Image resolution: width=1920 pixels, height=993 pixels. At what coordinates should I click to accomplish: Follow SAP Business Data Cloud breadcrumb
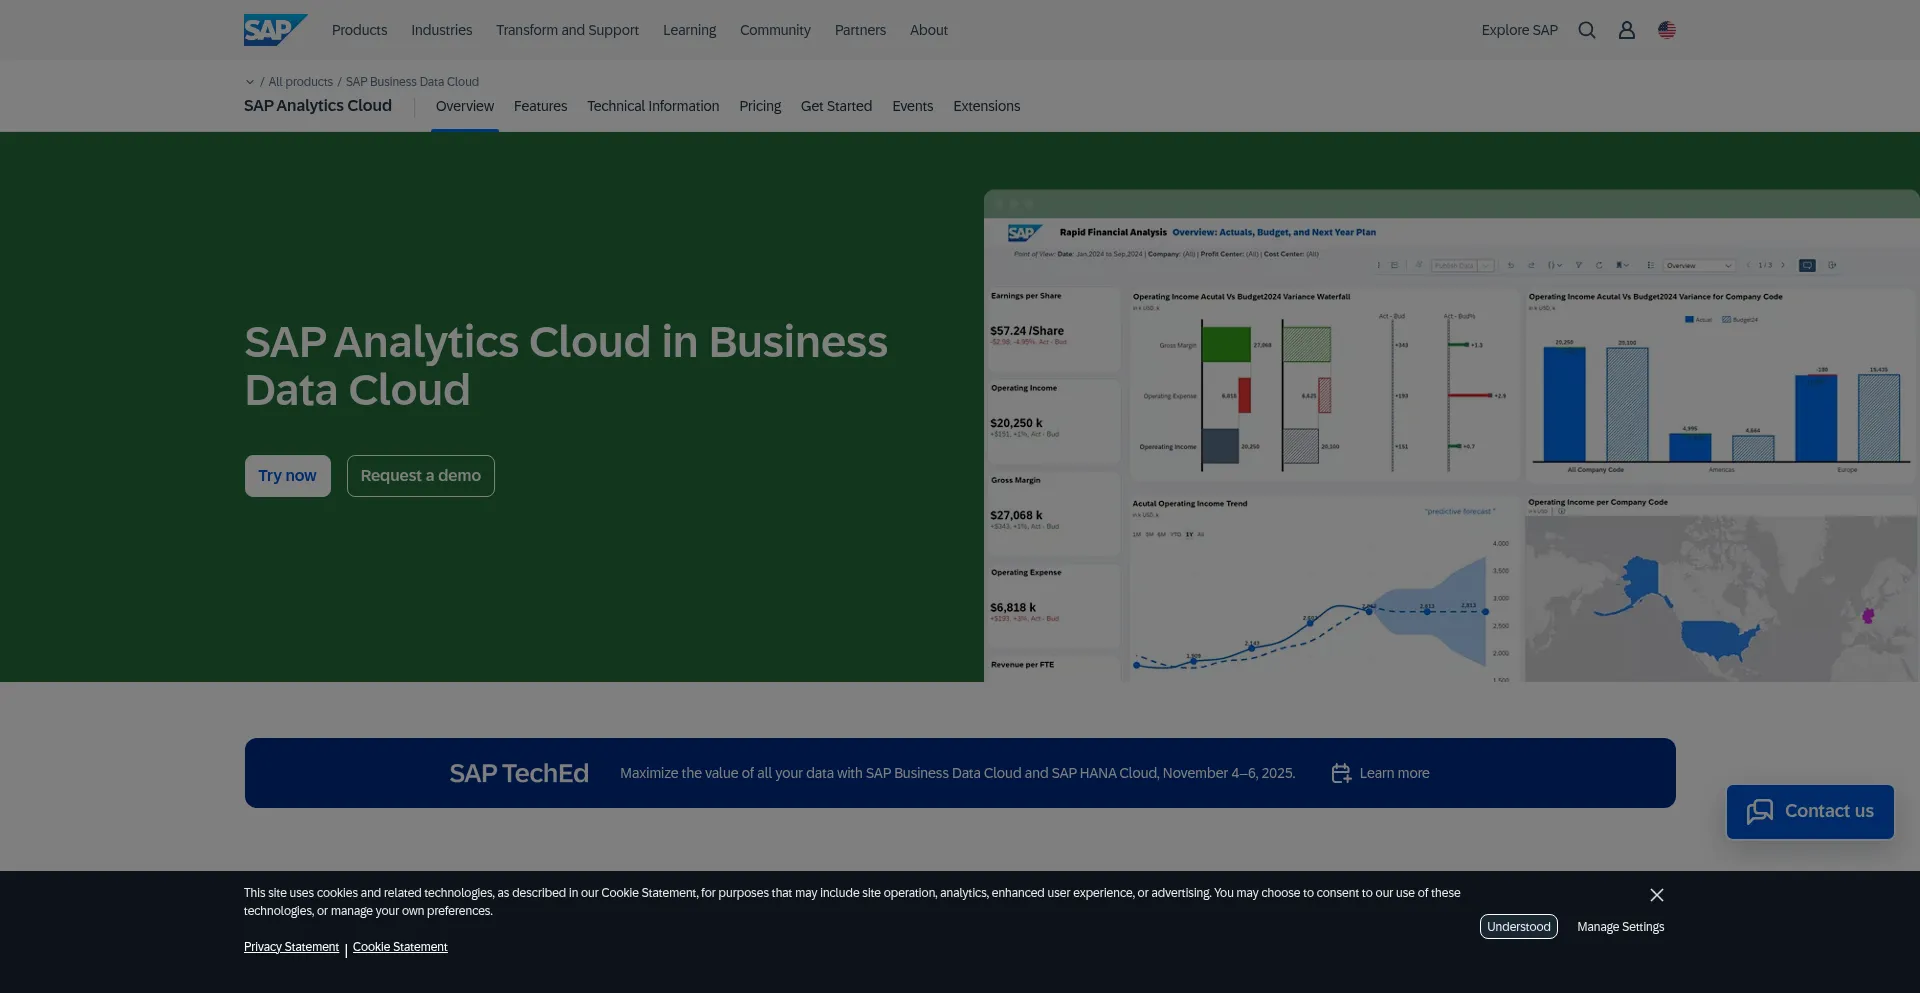coord(412,82)
